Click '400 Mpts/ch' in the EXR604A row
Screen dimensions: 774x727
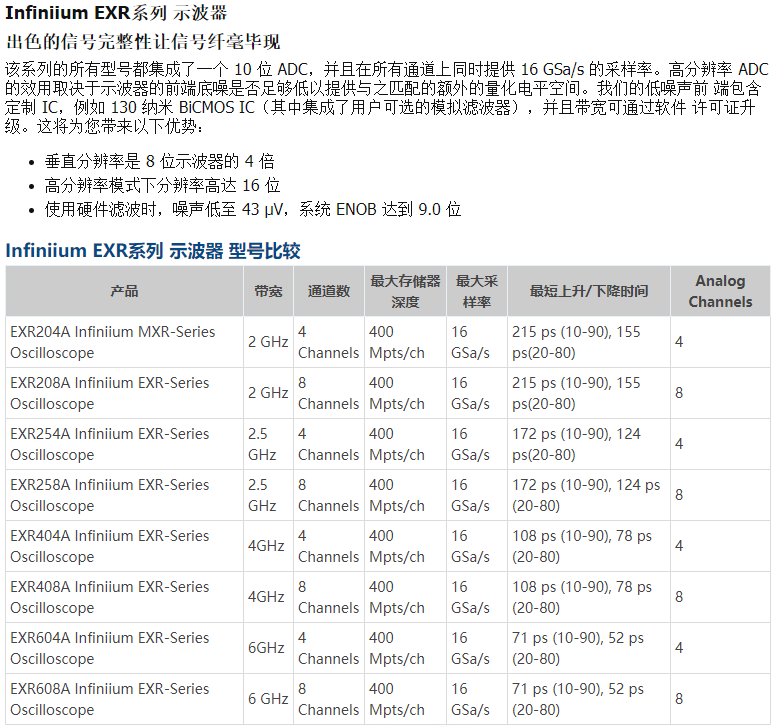click(x=397, y=648)
